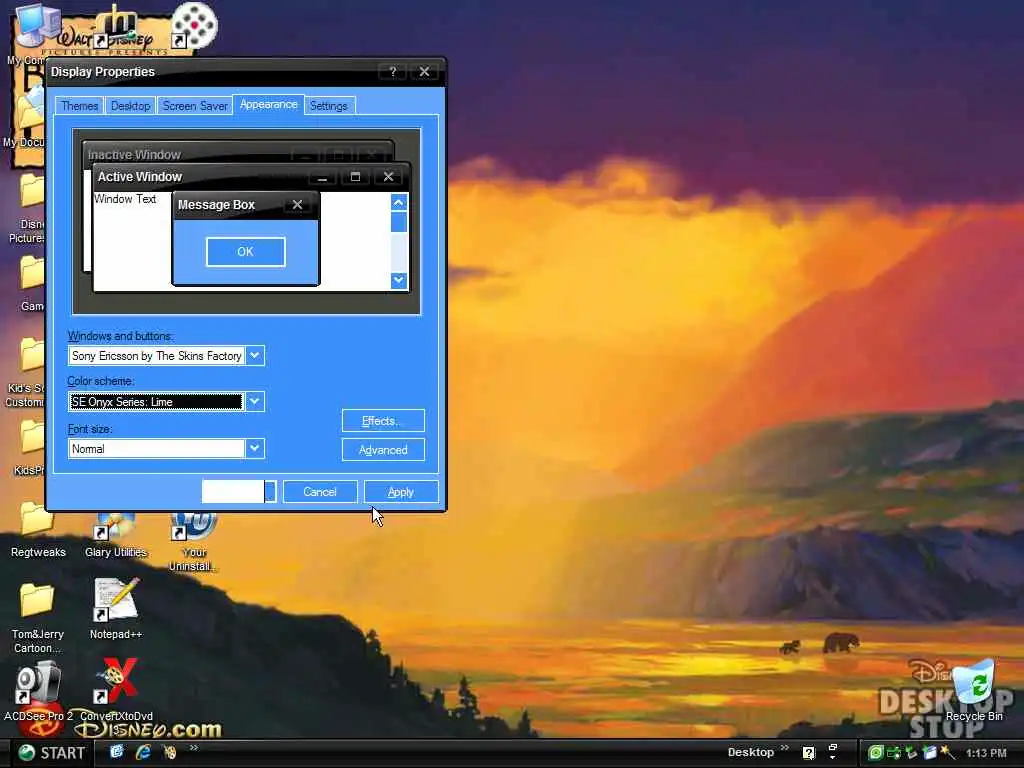The height and width of the screenshot is (768, 1024).
Task: Click the blank OK button beside Cancel
Action: [238, 492]
